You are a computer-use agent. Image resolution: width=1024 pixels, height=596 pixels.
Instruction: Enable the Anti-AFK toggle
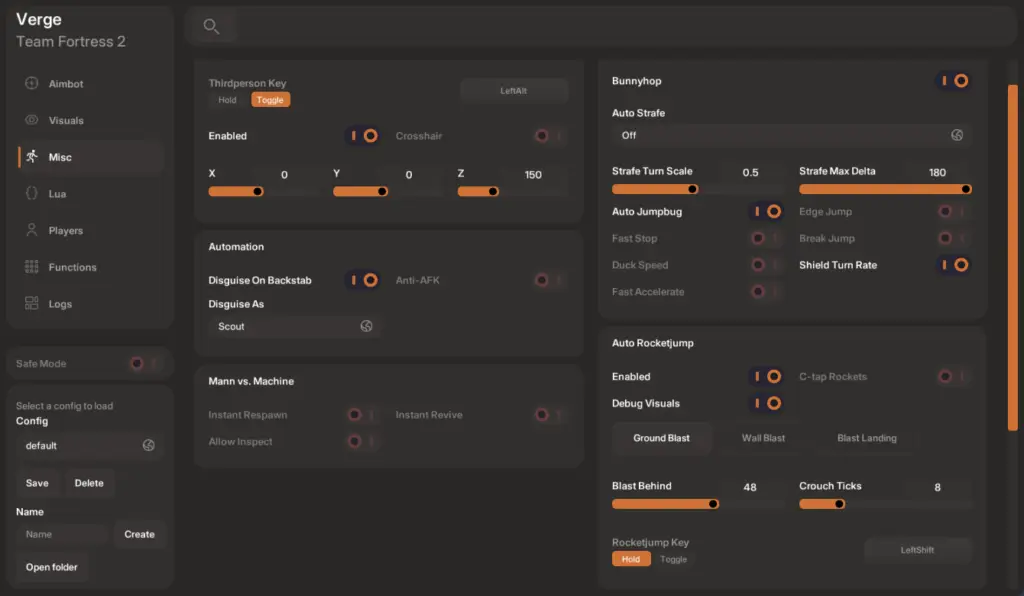pyautogui.click(x=549, y=280)
